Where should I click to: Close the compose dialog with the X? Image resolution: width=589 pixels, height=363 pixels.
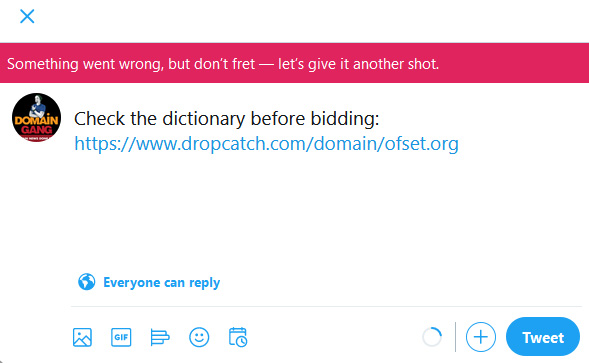(27, 17)
